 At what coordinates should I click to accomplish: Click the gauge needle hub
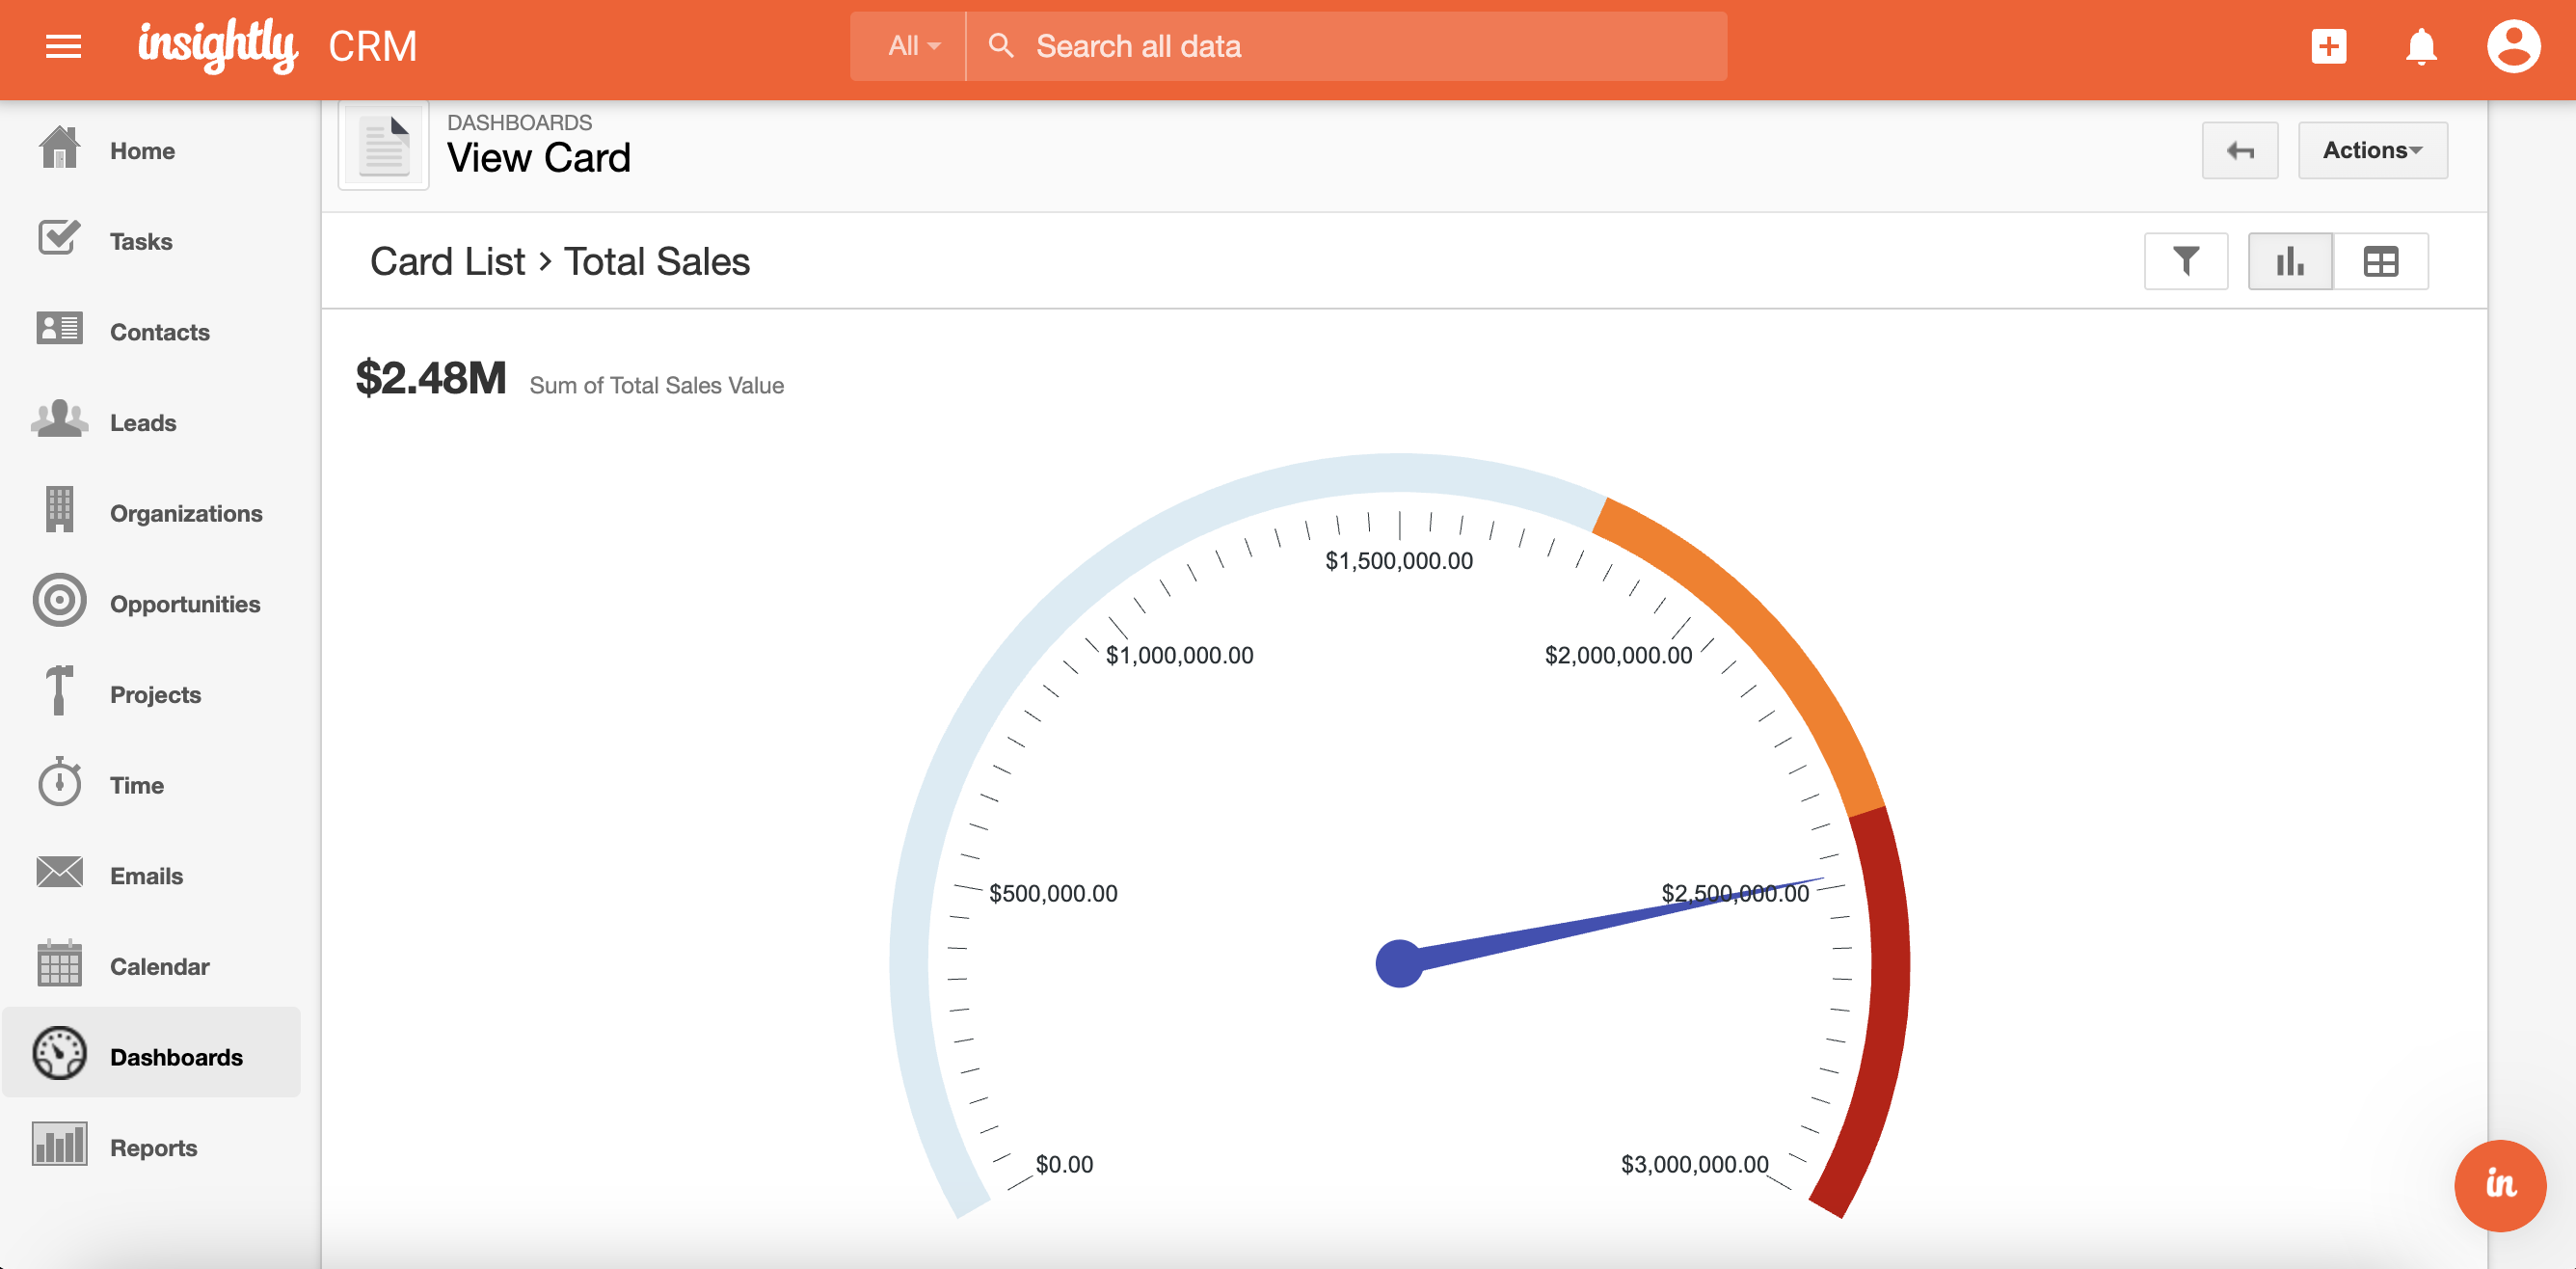point(1399,964)
